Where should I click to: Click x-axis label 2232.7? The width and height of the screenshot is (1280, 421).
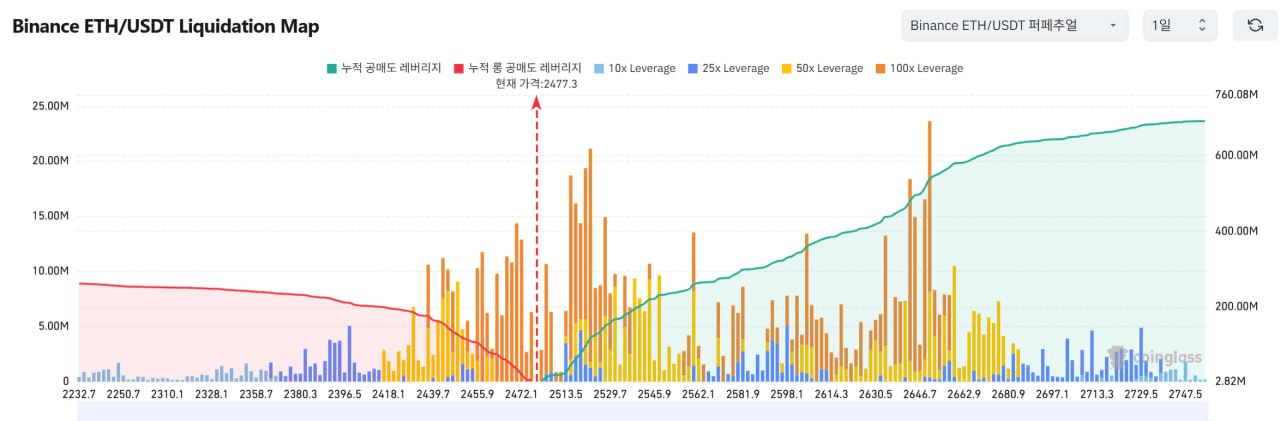click(x=79, y=394)
